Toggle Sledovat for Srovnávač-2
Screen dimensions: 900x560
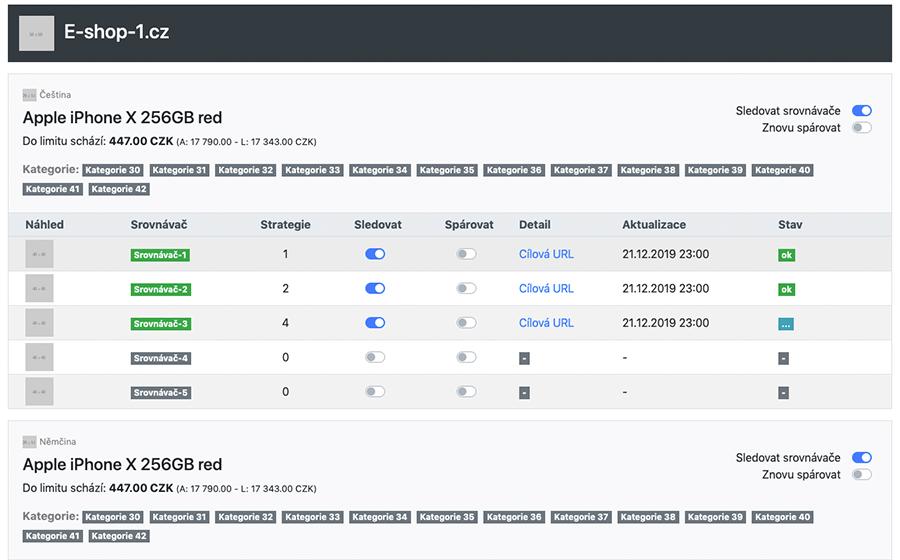coord(375,289)
